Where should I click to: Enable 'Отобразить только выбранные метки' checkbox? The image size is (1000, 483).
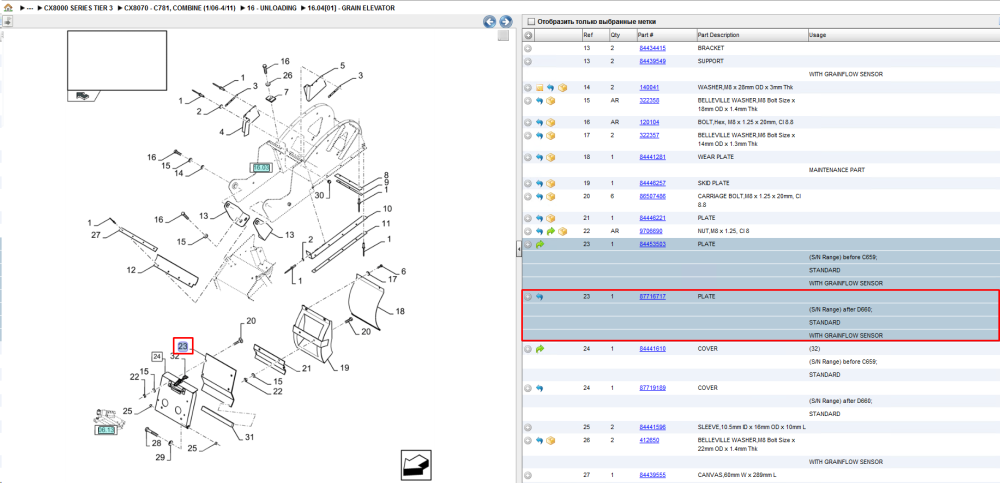[x=531, y=22]
